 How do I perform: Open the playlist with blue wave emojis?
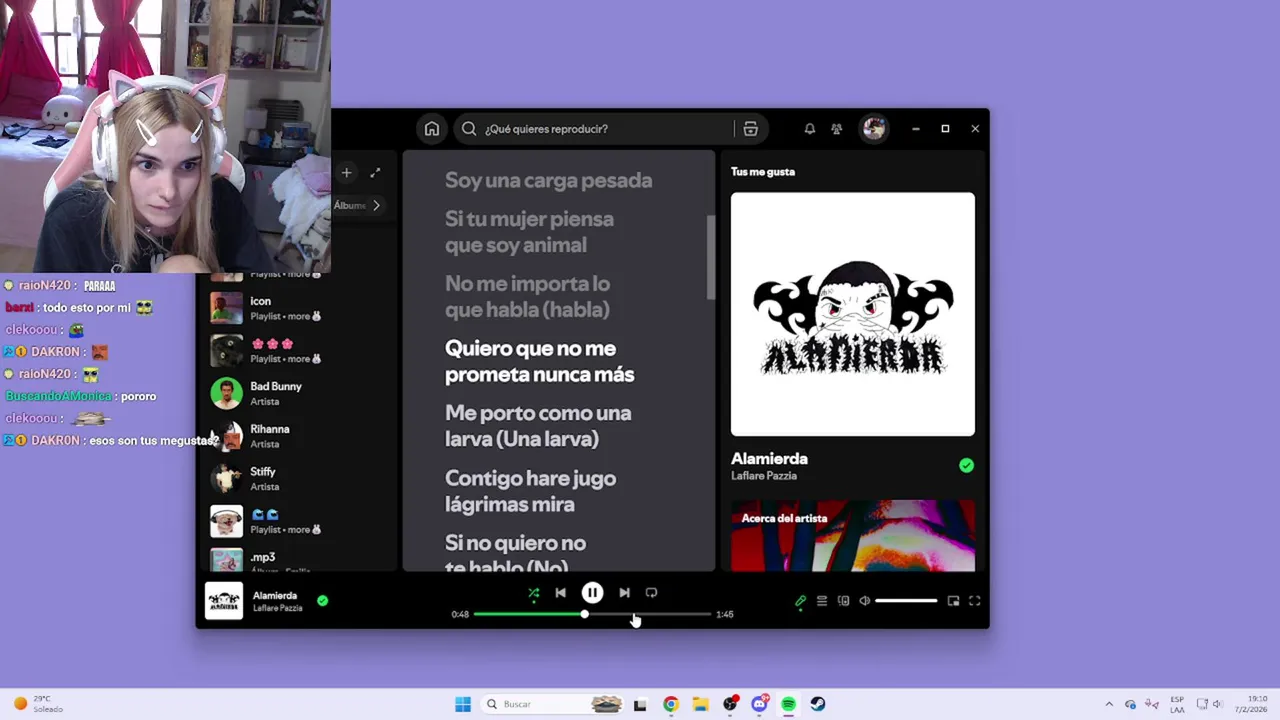click(x=300, y=521)
